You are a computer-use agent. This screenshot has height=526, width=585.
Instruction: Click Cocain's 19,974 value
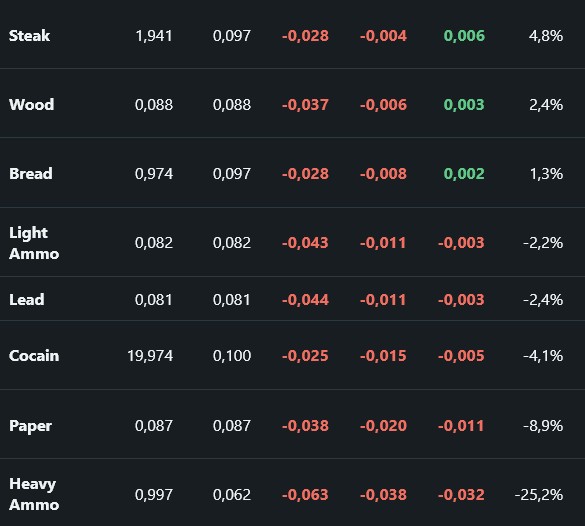pyautogui.click(x=150, y=356)
